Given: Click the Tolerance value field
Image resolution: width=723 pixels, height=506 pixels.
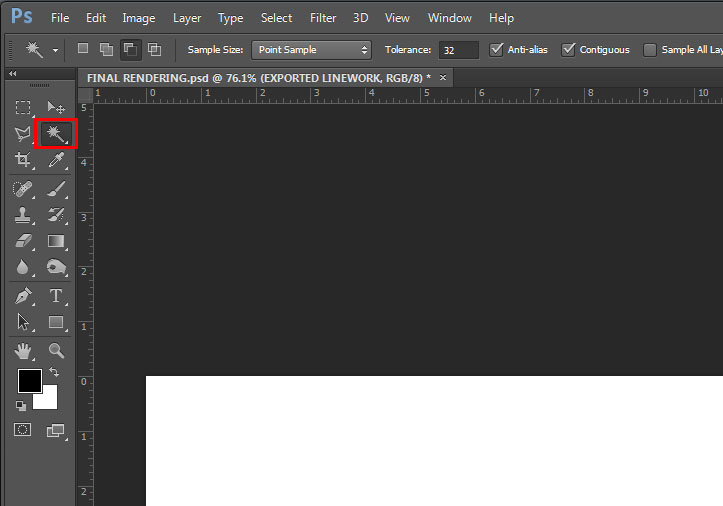Looking at the screenshot, I should coord(458,50).
